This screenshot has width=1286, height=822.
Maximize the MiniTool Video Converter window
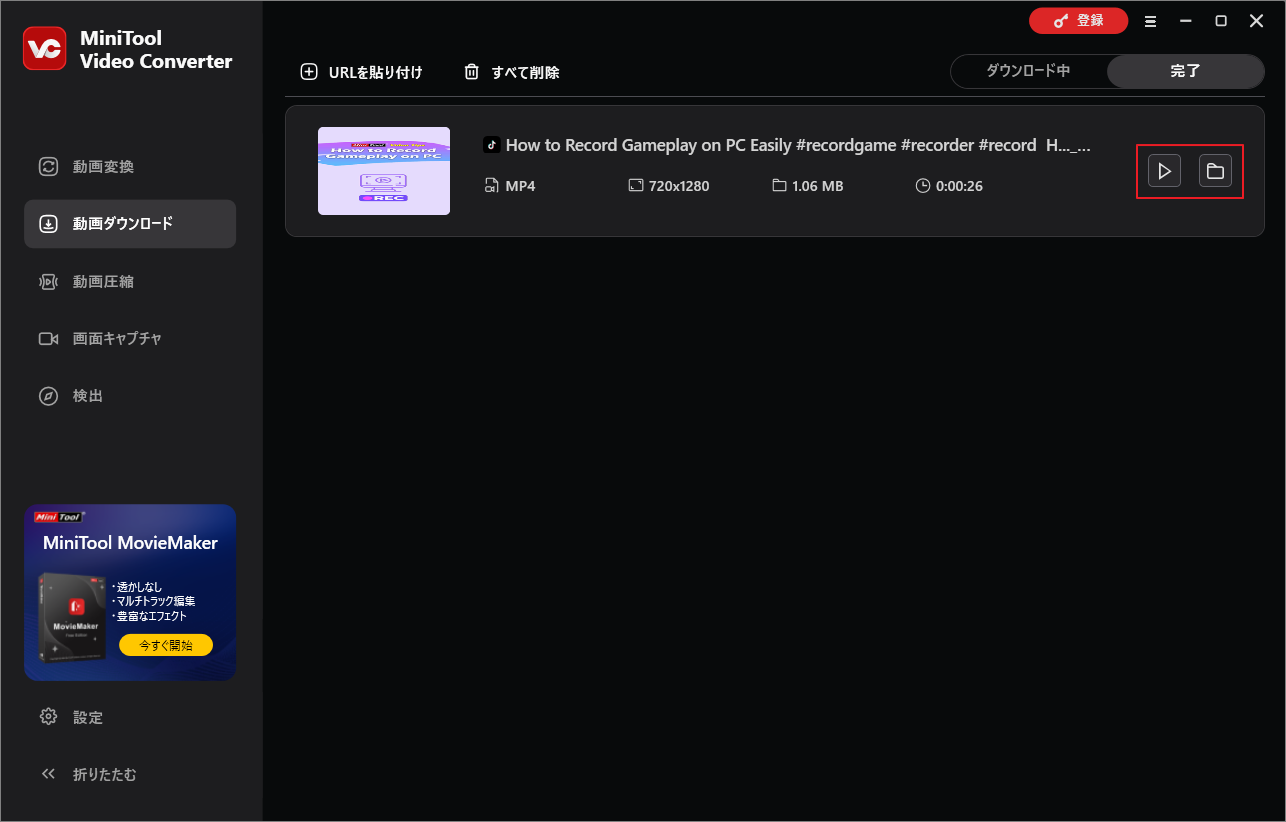coord(1221,21)
